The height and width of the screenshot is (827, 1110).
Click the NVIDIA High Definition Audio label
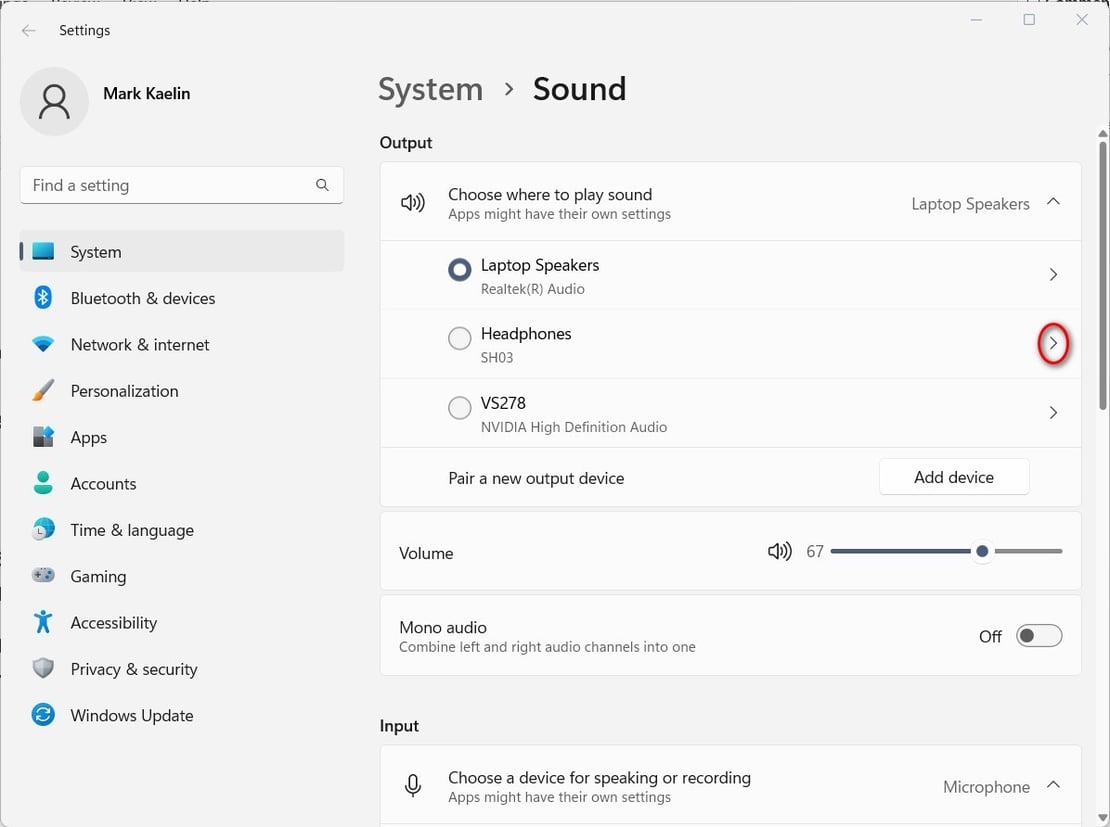coord(573,427)
